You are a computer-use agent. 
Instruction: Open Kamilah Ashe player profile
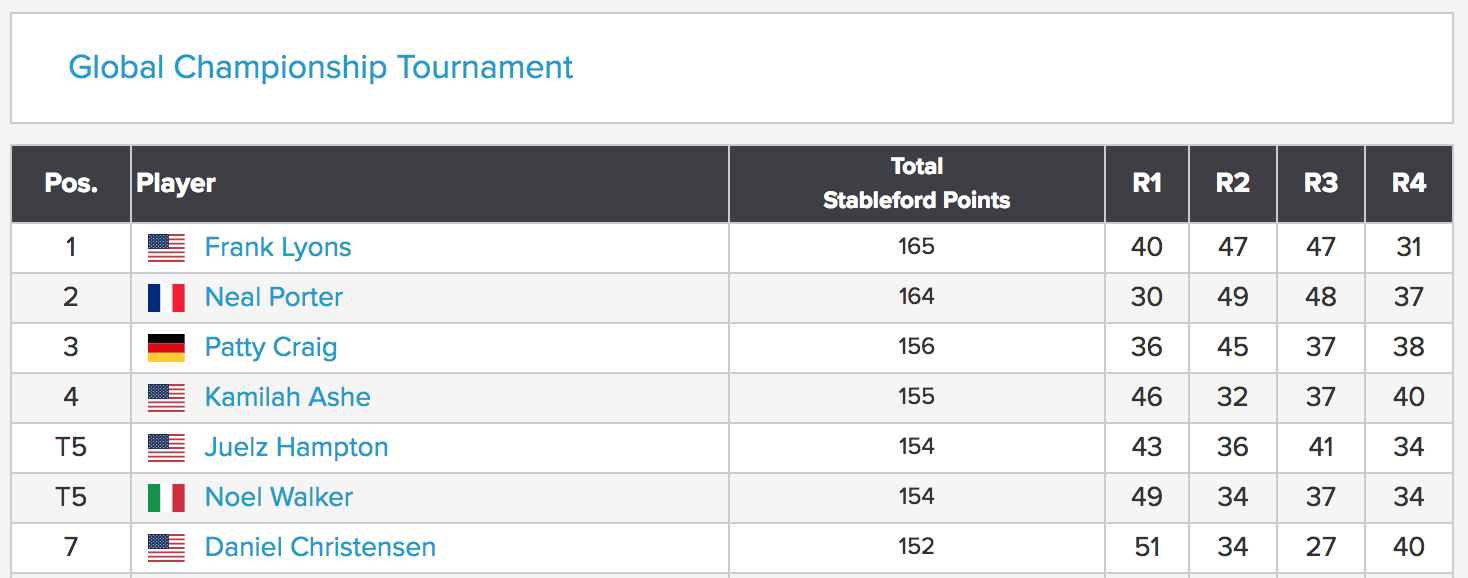(288, 397)
